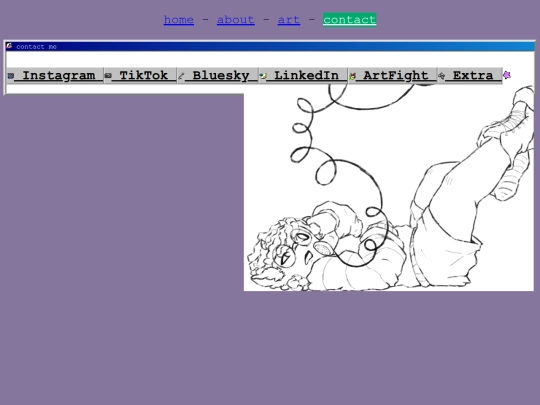Go to the home page

point(178,20)
